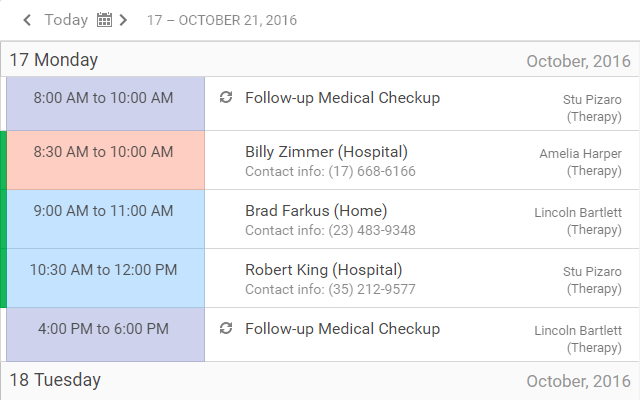Select the 18 Tuesday day header
Image resolution: width=640 pixels, height=400 pixels.
click(x=55, y=380)
